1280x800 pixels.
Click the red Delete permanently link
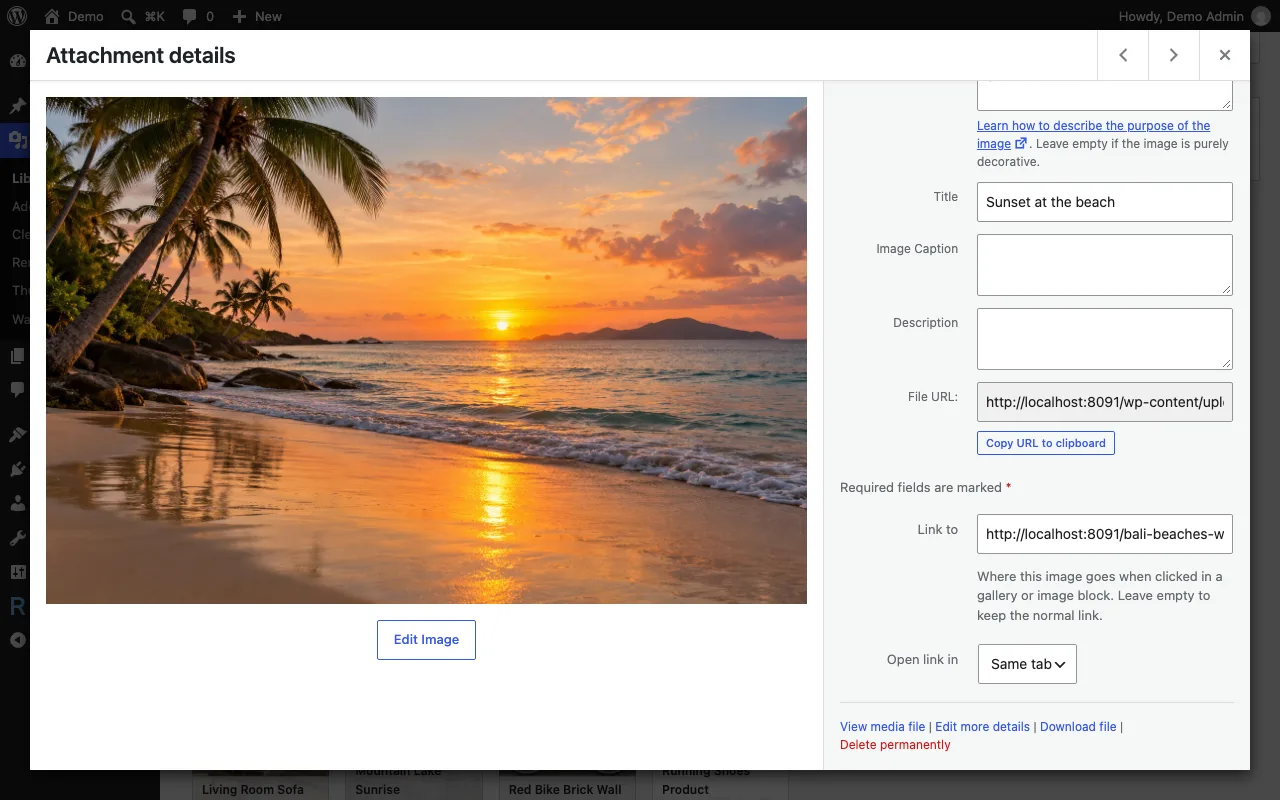(x=895, y=745)
